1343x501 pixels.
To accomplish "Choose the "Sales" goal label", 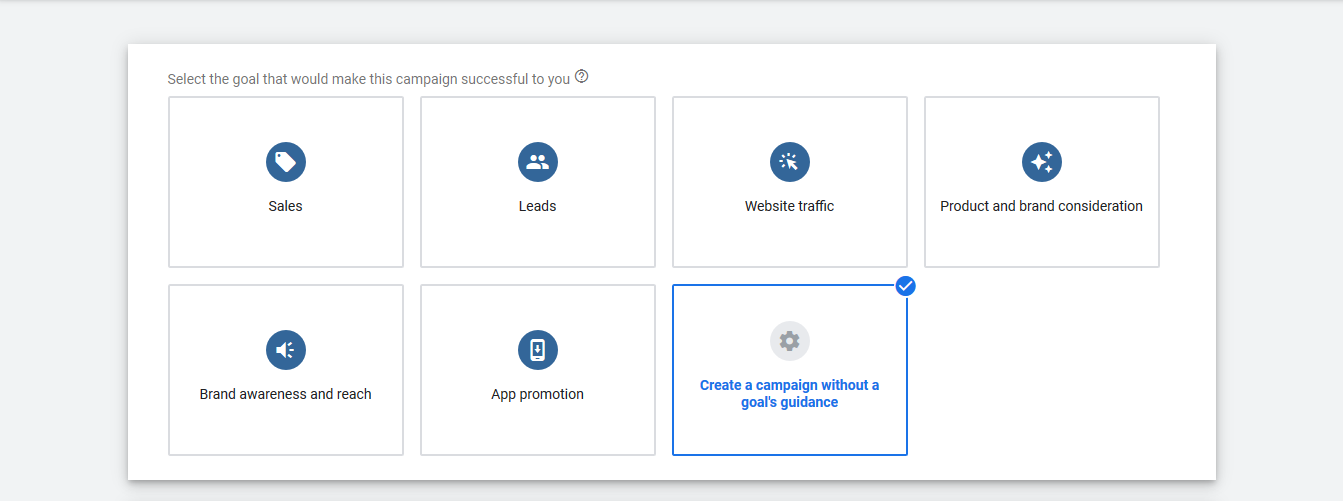I will click(x=285, y=206).
